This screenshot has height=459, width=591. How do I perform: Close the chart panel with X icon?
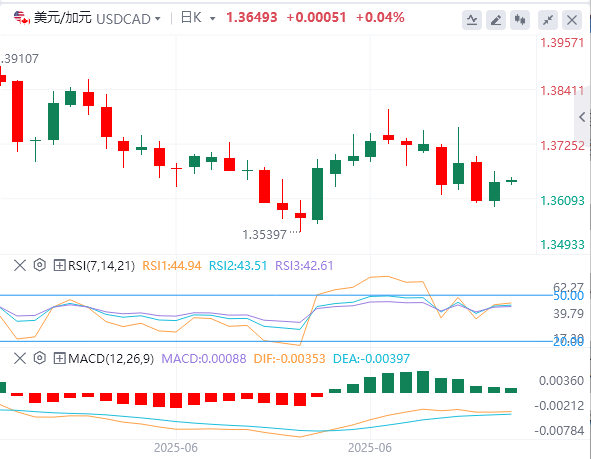572,20
